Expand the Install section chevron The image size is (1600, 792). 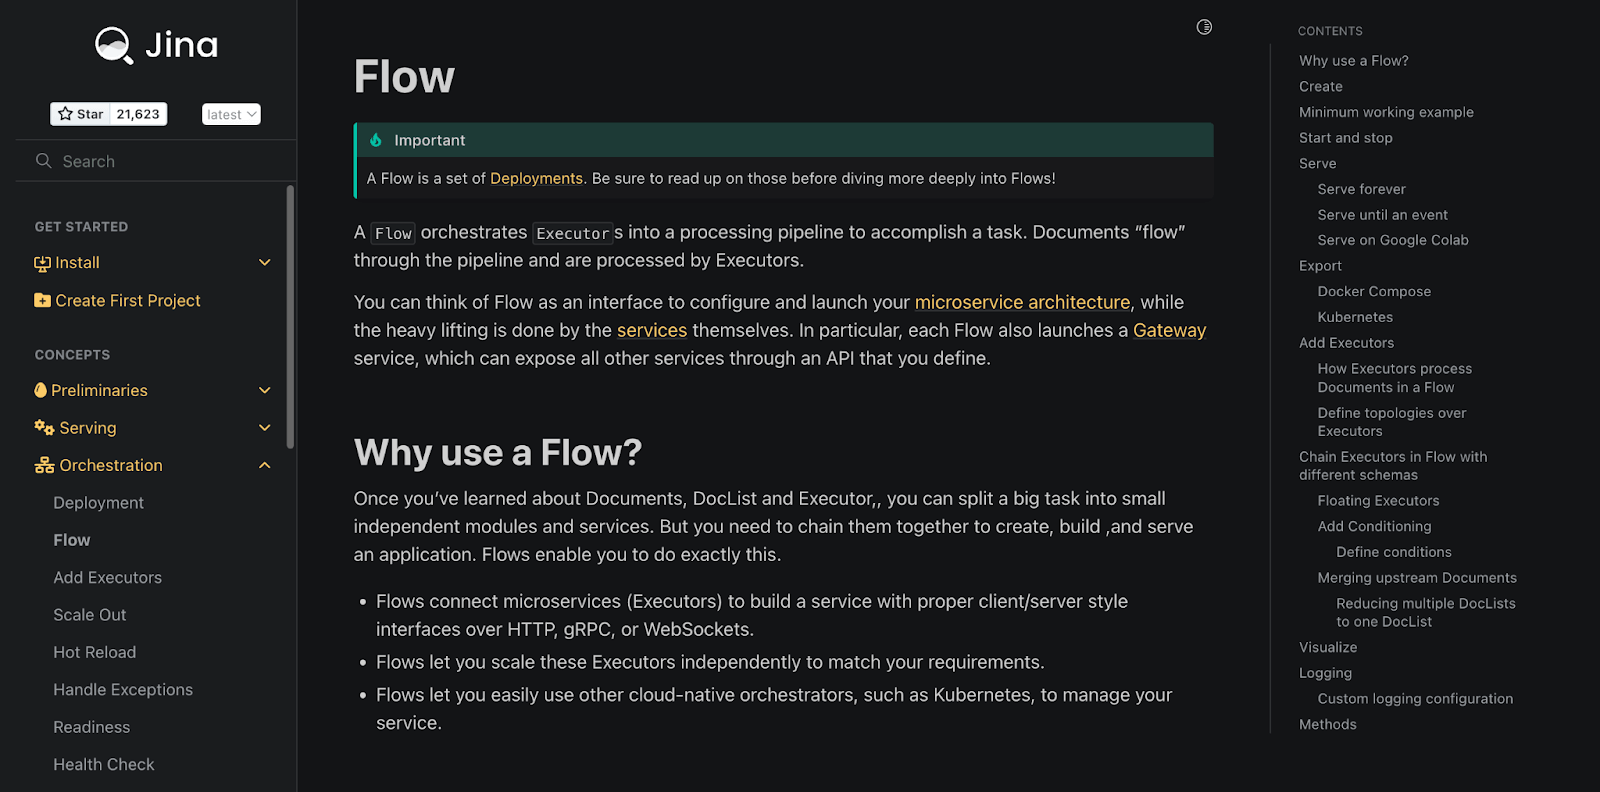click(x=265, y=262)
